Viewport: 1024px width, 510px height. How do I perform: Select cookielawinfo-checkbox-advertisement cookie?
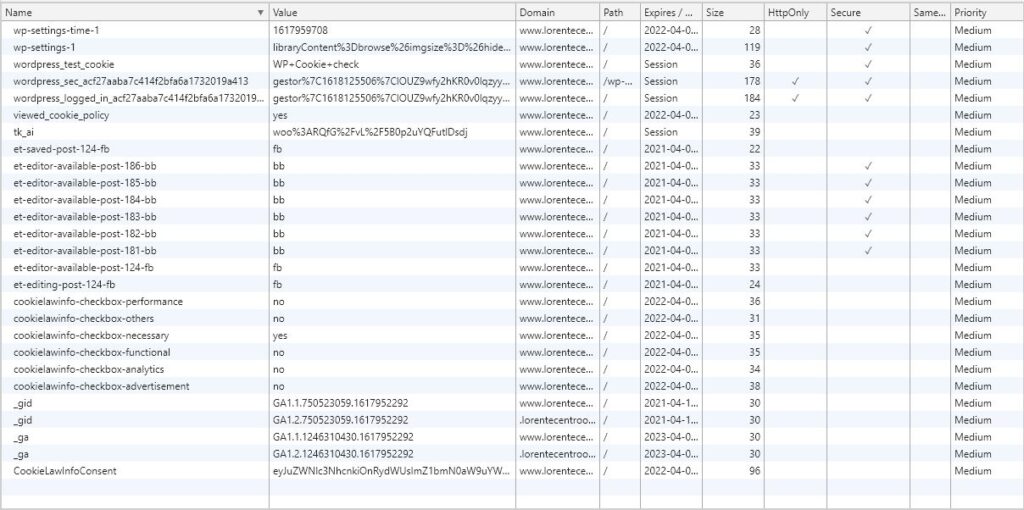tap(512, 387)
